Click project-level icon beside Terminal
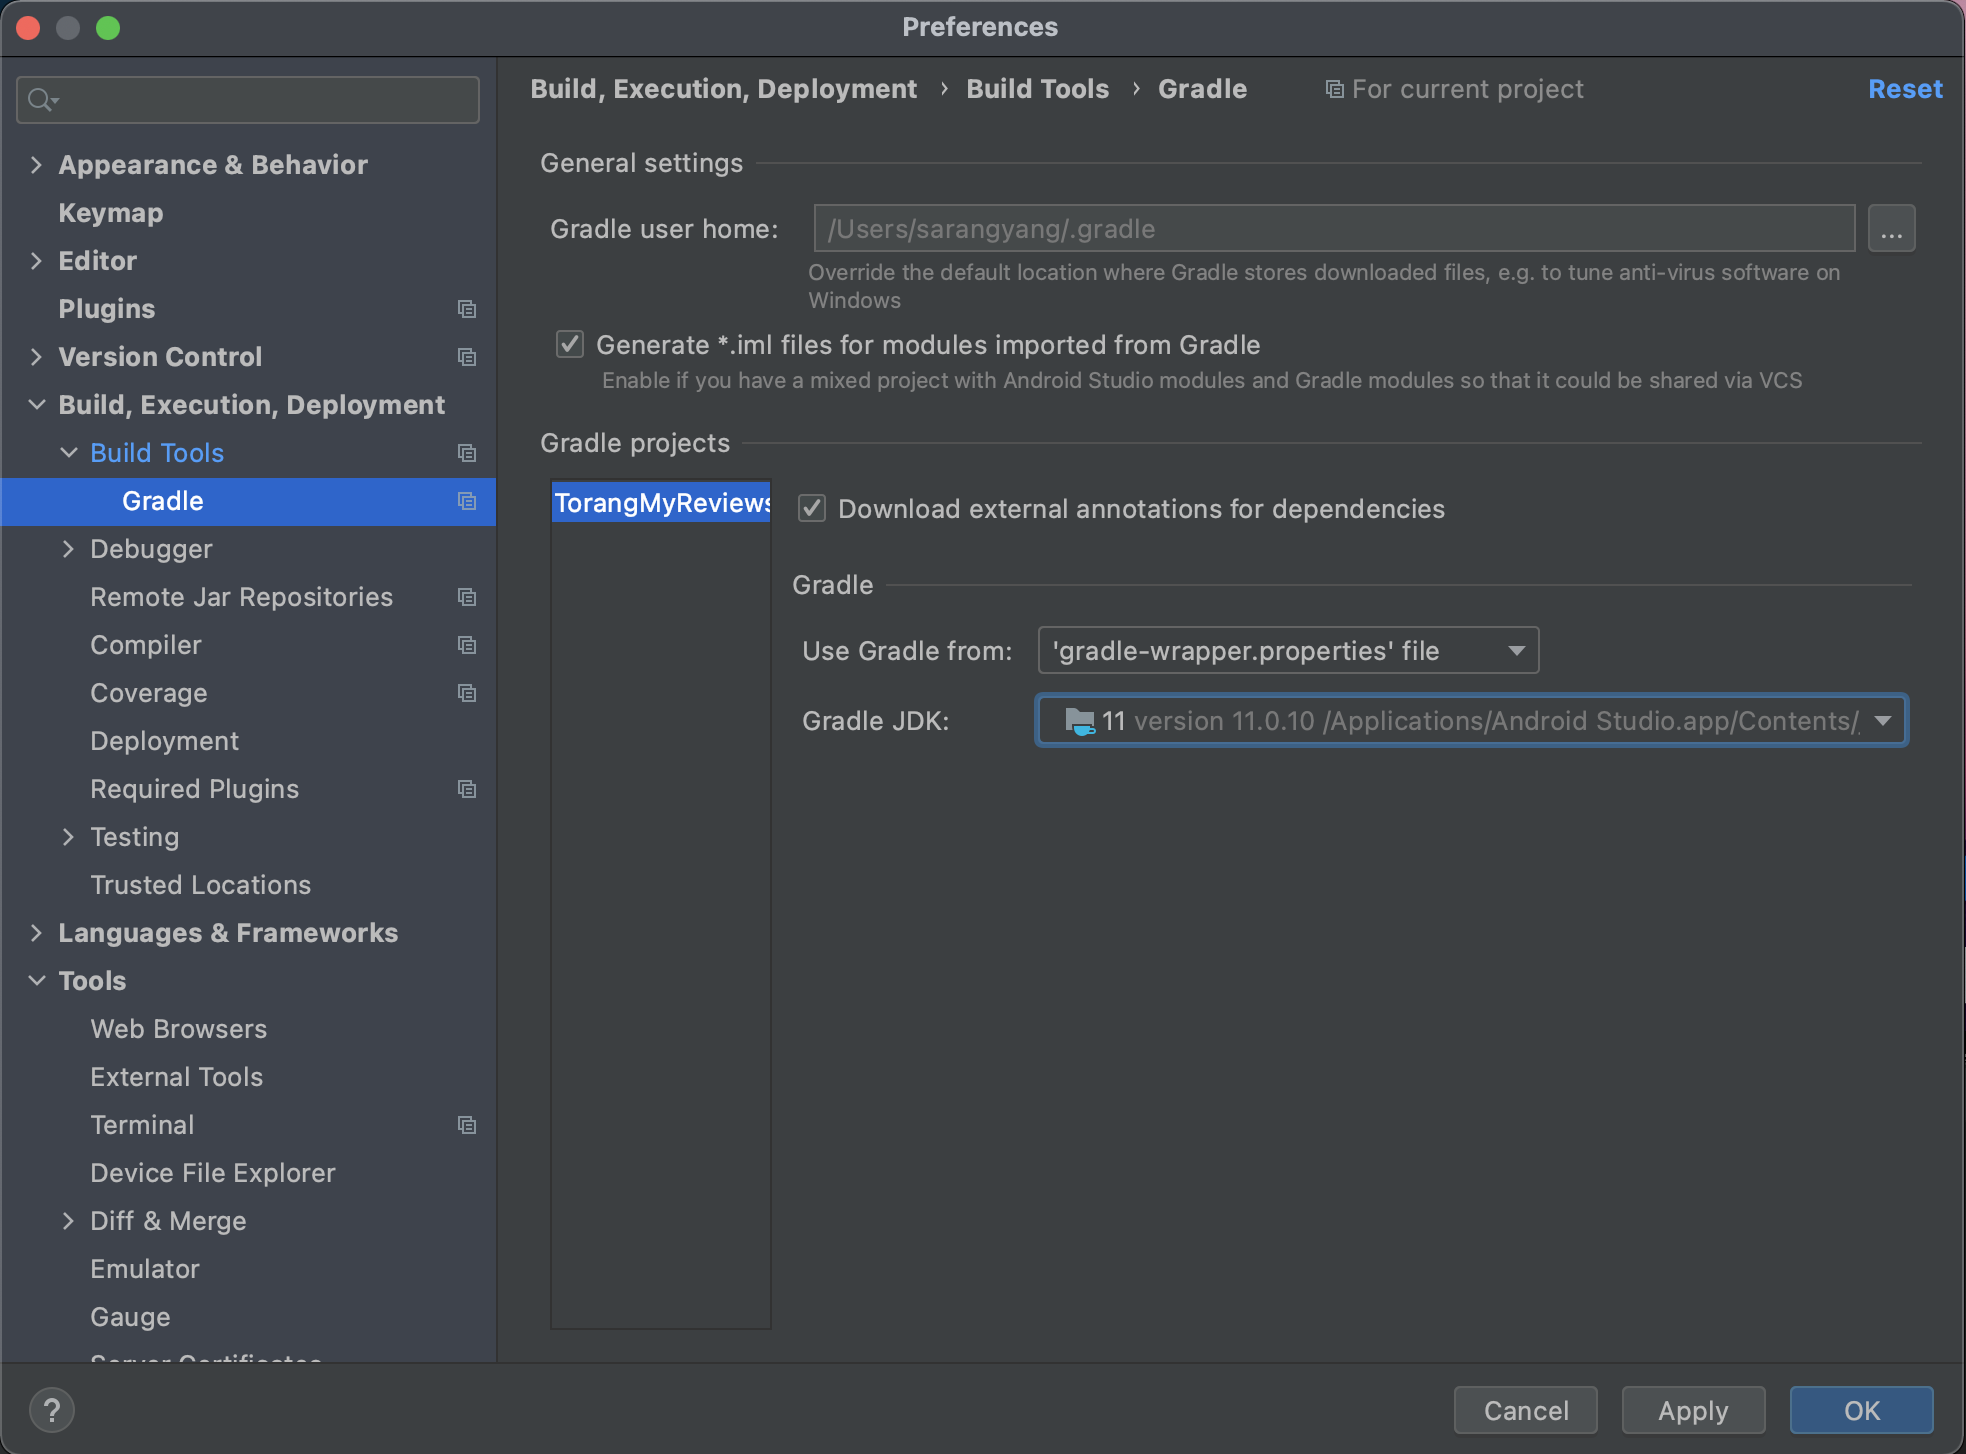 coord(466,1125)
